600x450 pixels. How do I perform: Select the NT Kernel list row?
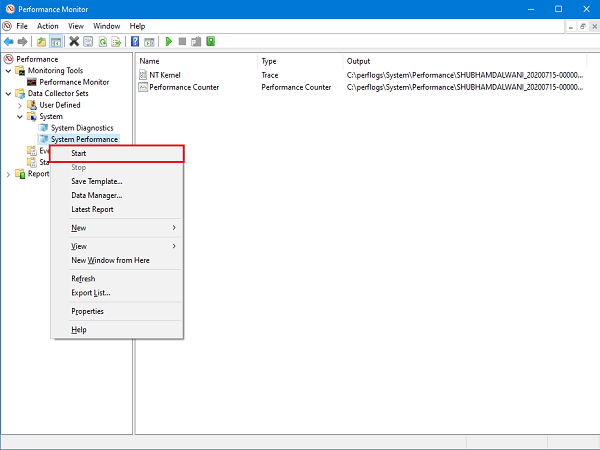(362, 75)
